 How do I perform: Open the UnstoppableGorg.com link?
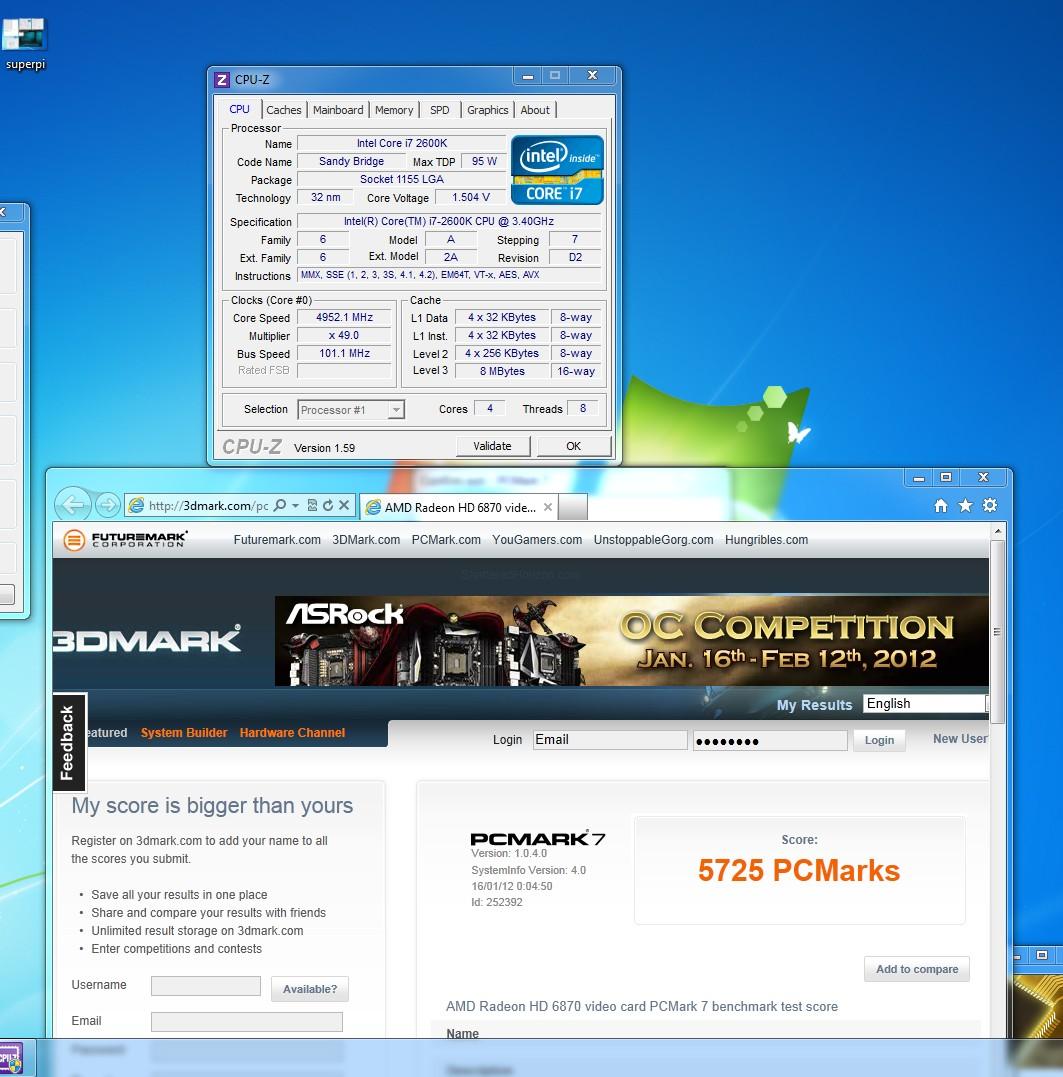pos(653,540)
